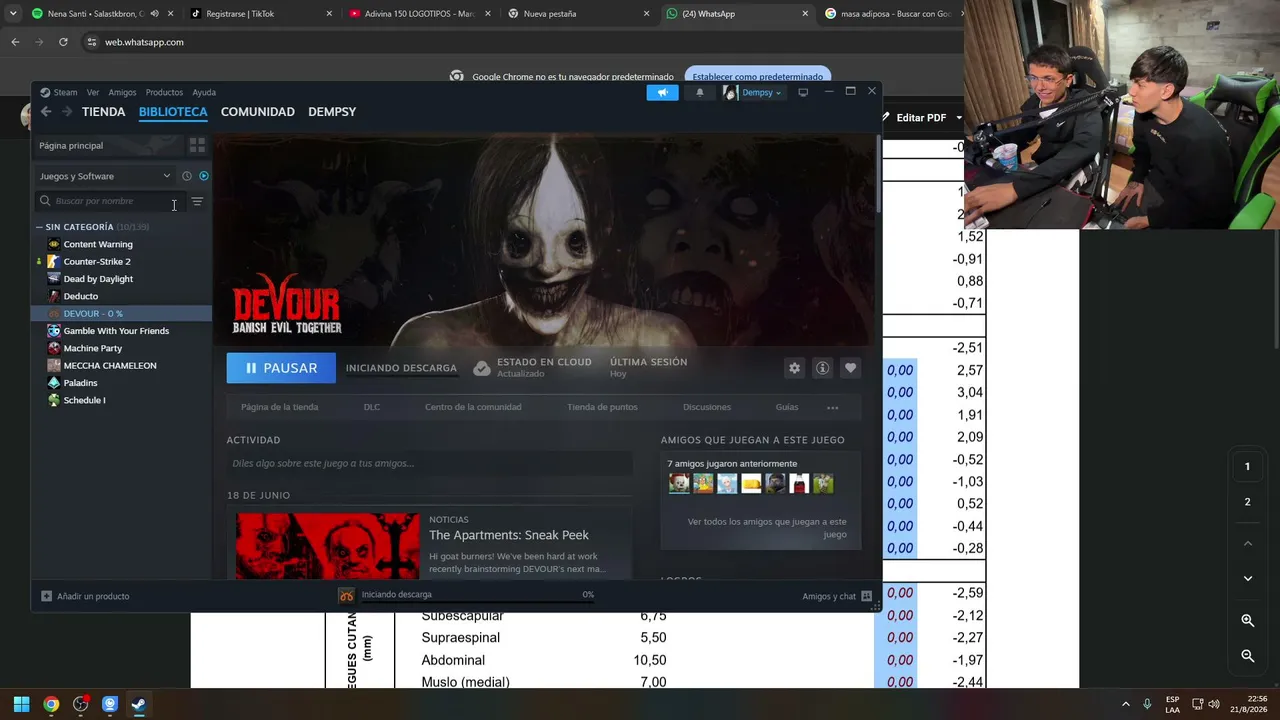Open advanced filter options icon
1280x720 pixels.
(197, 201)
